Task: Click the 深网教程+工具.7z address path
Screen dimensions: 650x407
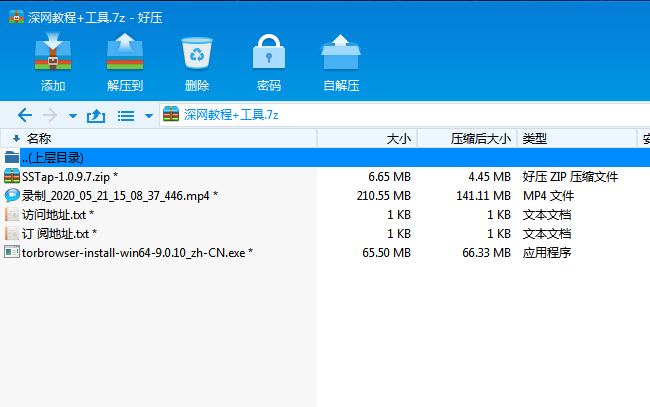Action: 231,115
